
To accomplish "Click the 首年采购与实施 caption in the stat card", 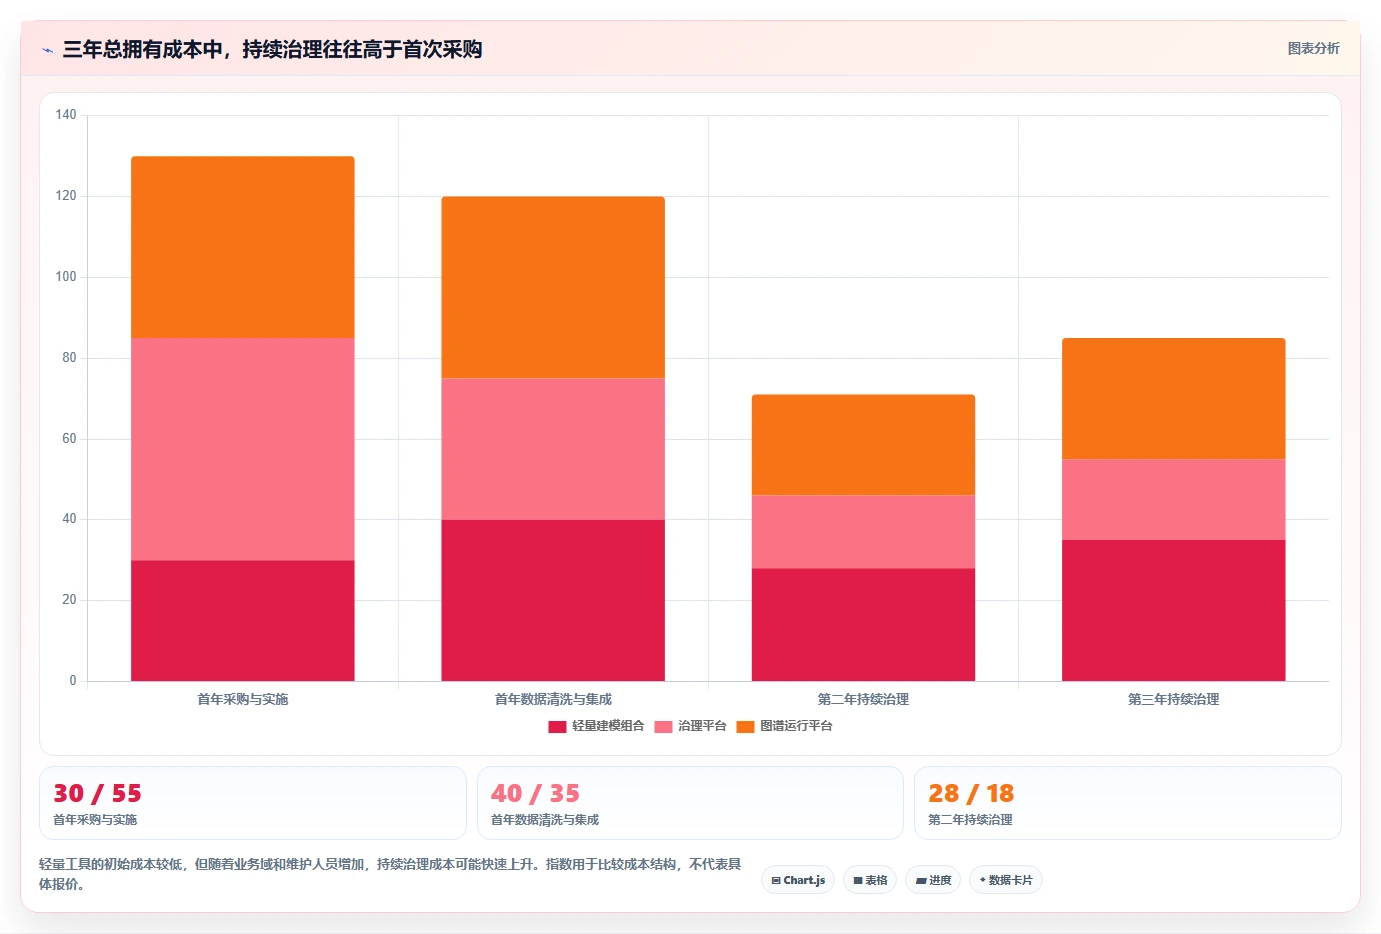I will tap(95, 820).
